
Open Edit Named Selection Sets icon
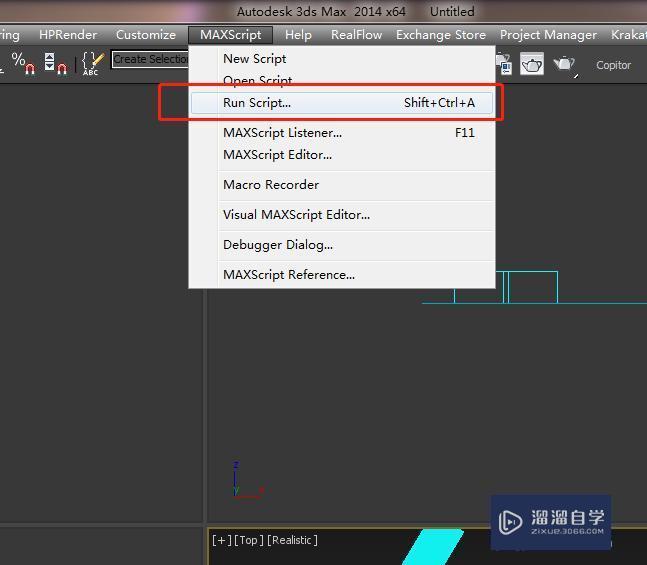pyautogui.click(x=93, y=63)
